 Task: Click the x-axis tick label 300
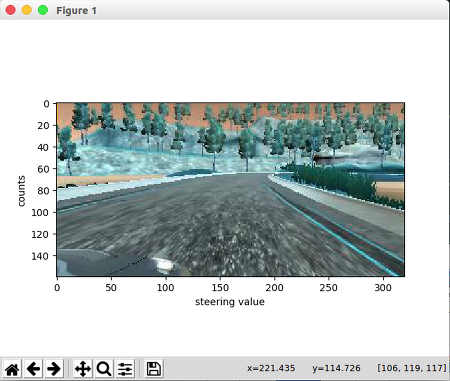(383, 288)
